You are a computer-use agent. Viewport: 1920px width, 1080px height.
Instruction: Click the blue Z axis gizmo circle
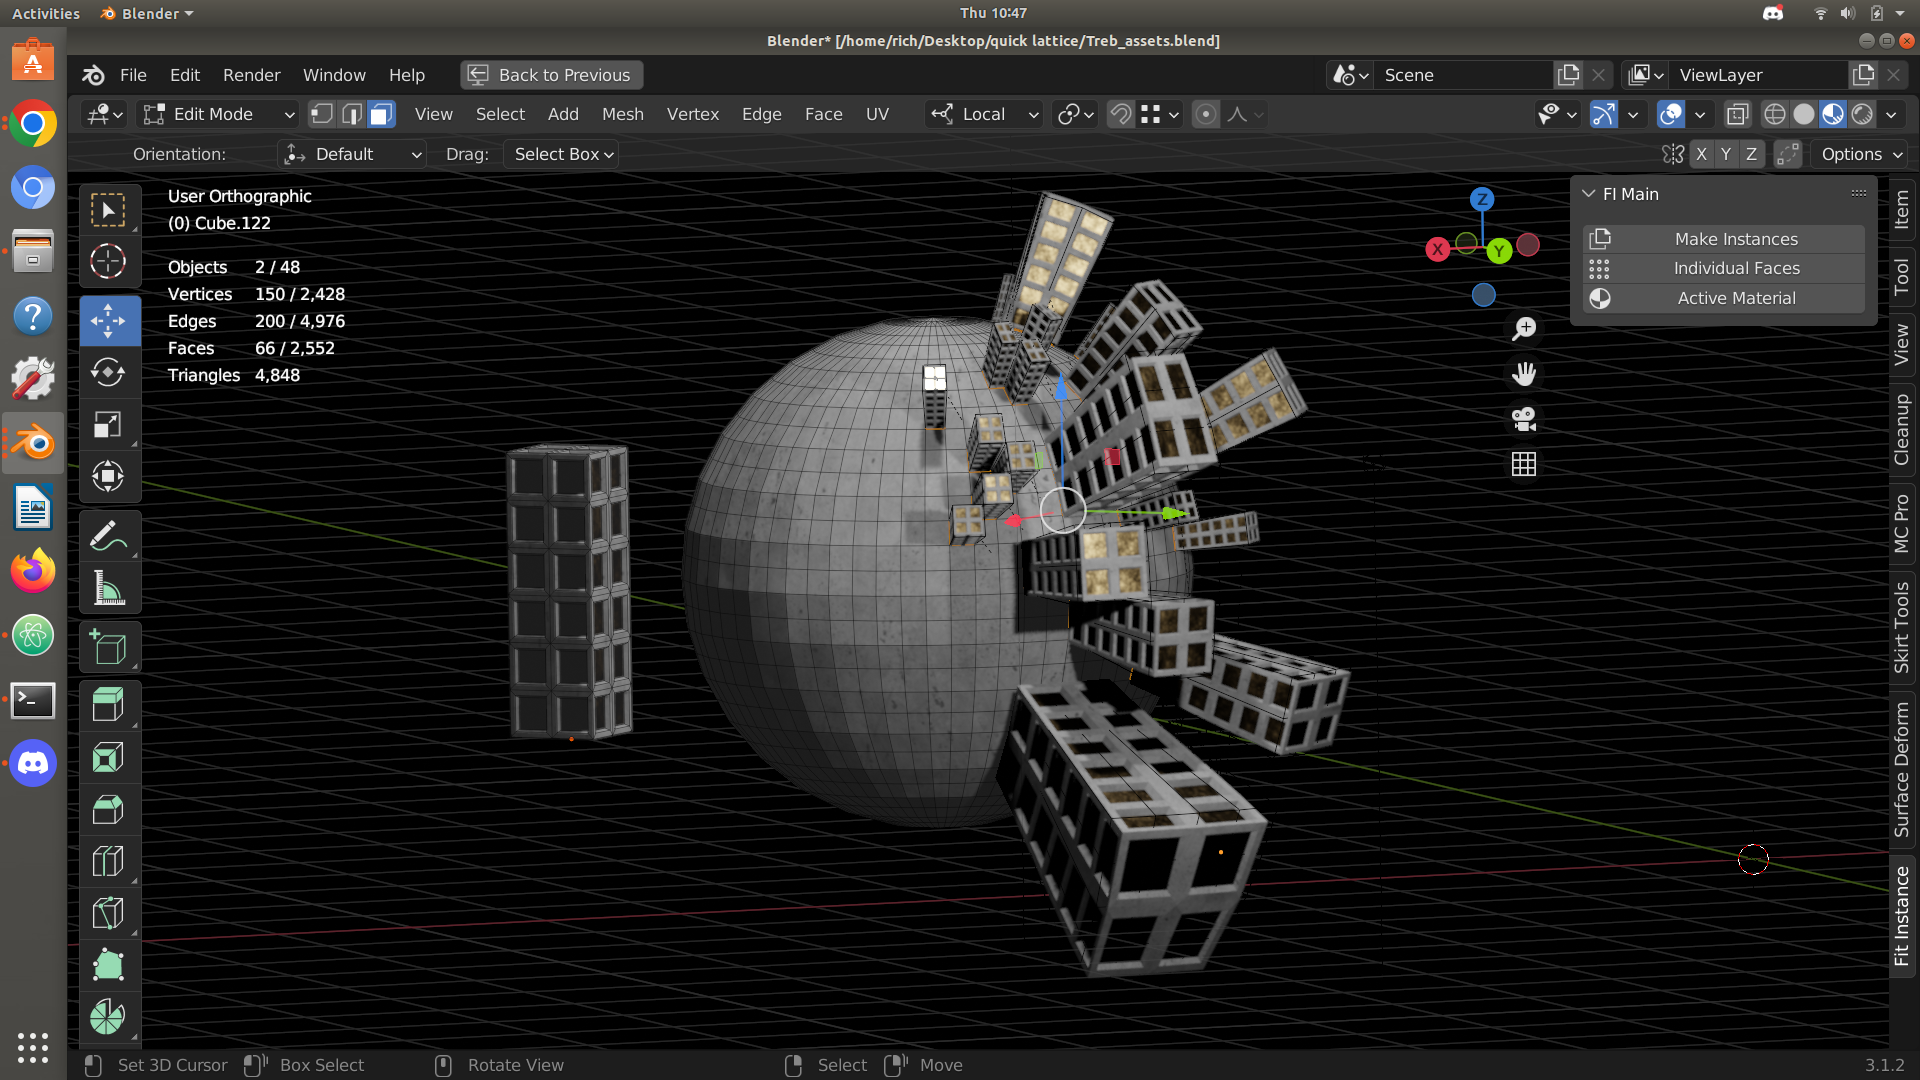(x=1482, y=199)
